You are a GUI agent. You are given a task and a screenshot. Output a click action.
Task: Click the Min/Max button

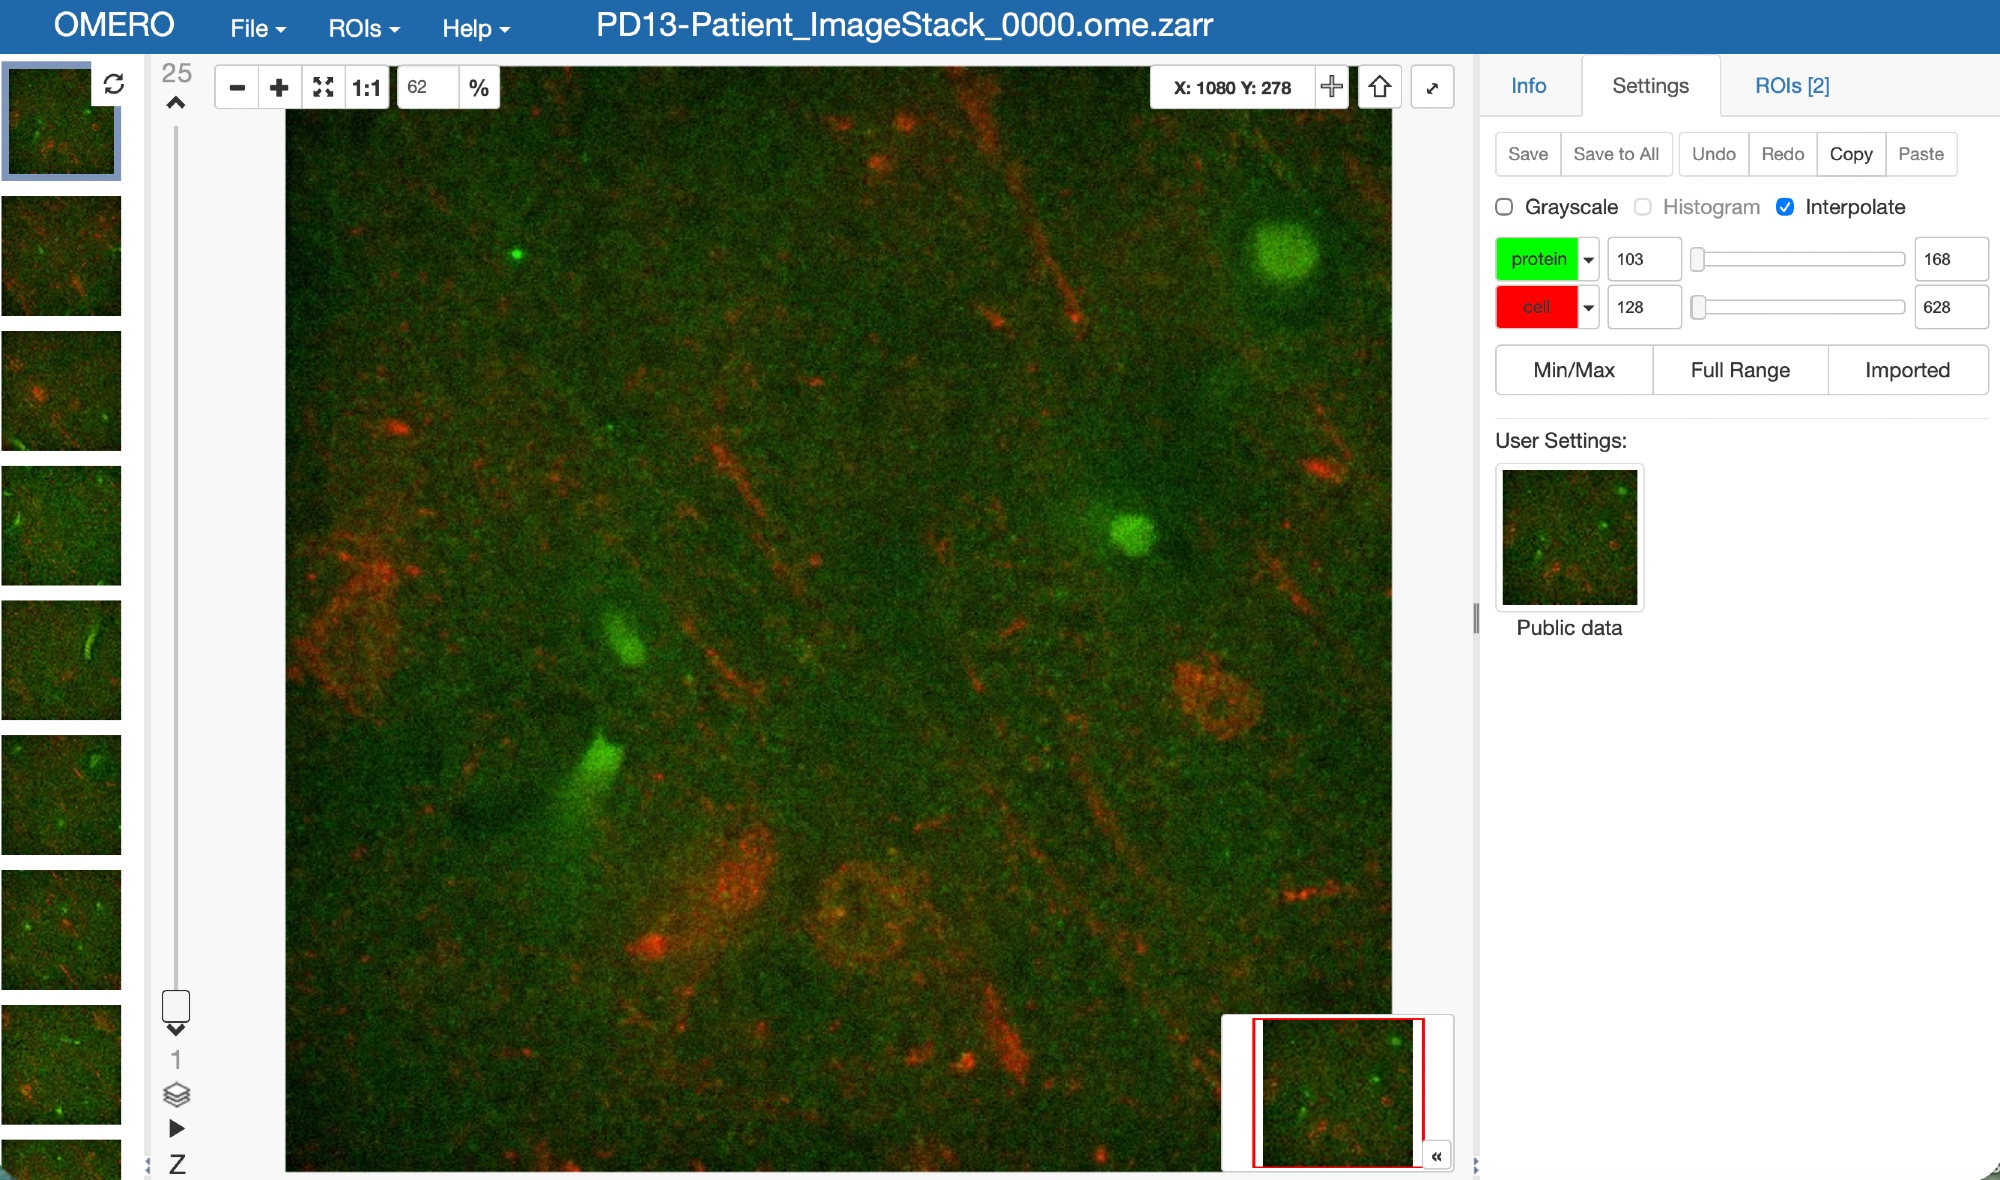point(1574,370)
